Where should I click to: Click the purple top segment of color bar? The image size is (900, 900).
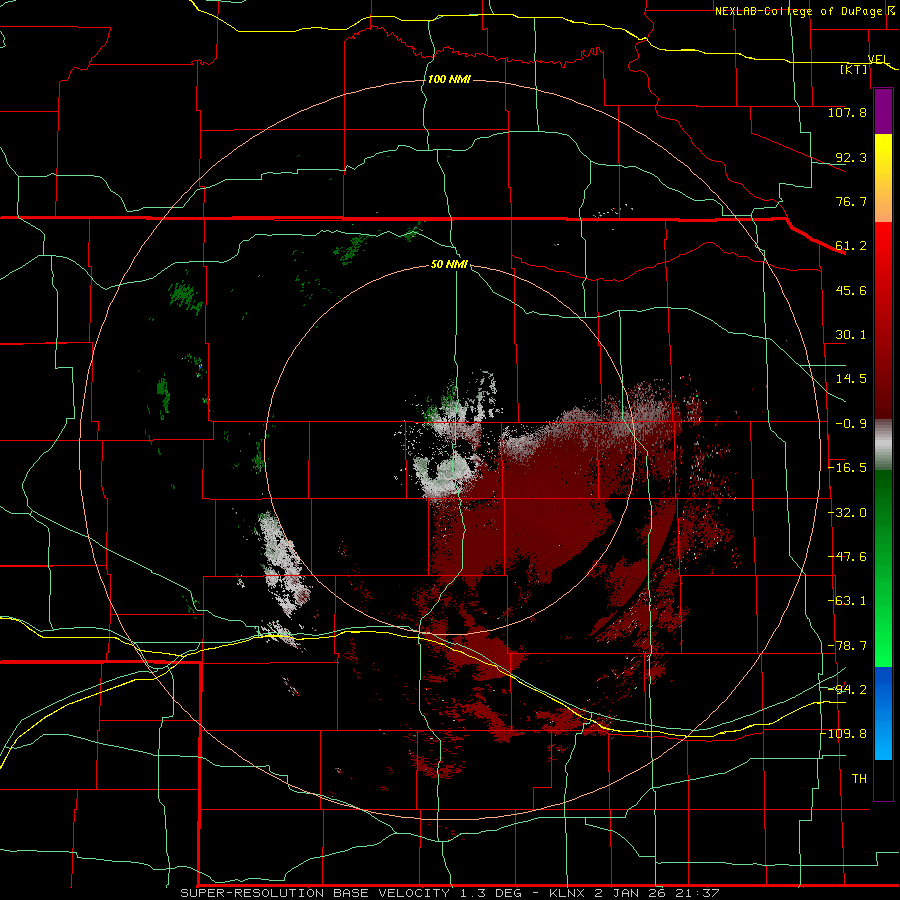coord(883,111)
